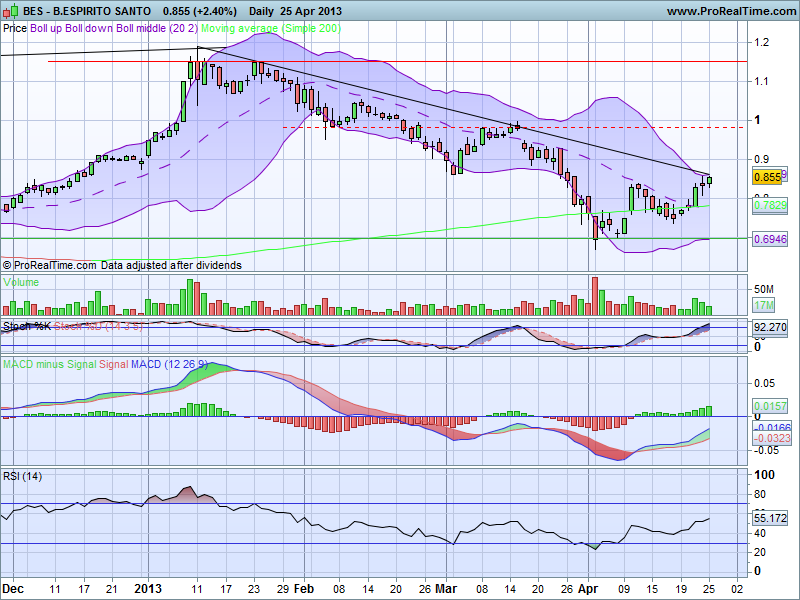Click the 0.9 price axis label
The image size is (800, 600).
click(762, 159)
